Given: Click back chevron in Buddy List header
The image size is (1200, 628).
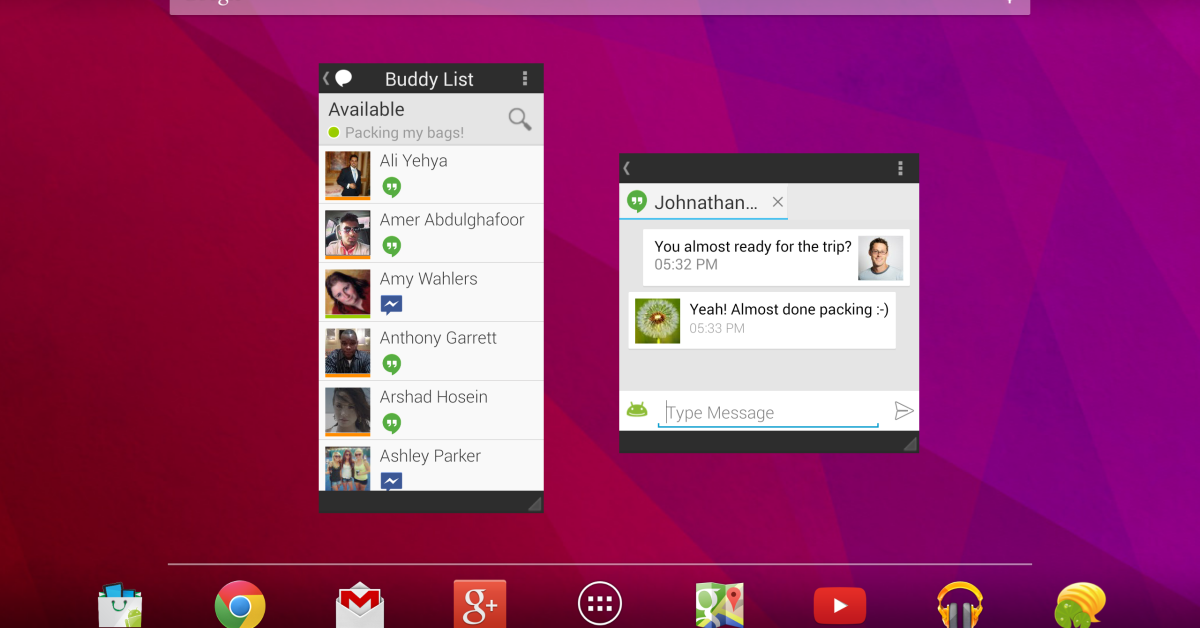Looking at the screenshot, I should coord(326,78).
